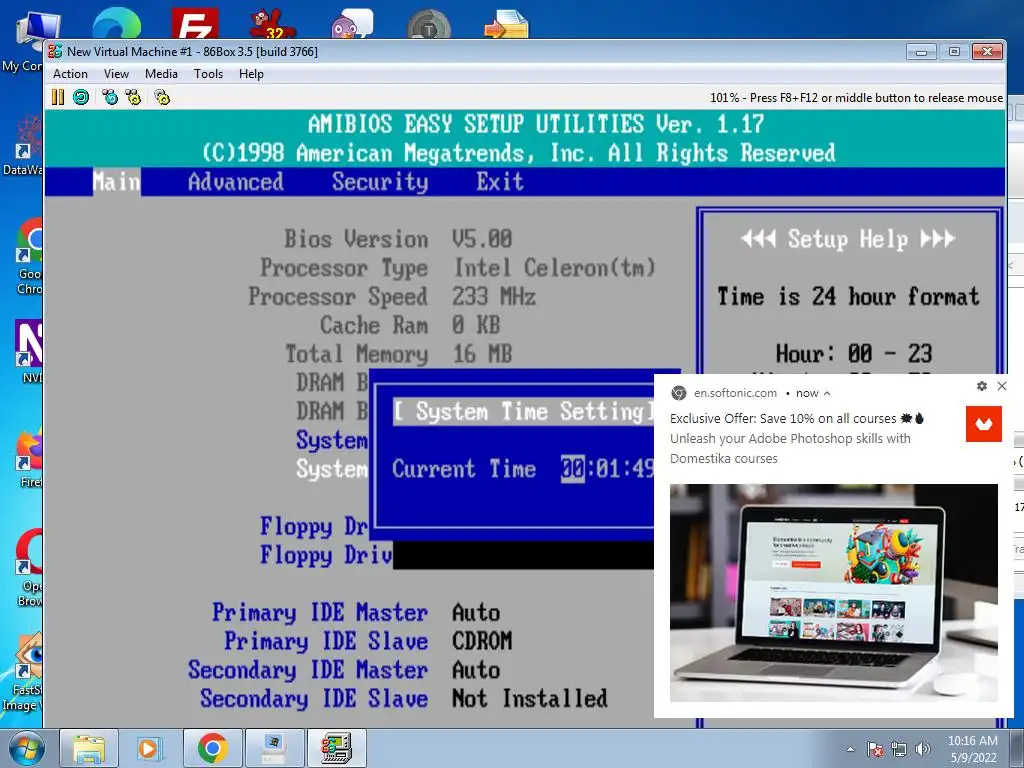The height and width of the screenshot is (768, 1024).
Task: Pause the virtual machine execution
Action: click(x=57, y=97)
